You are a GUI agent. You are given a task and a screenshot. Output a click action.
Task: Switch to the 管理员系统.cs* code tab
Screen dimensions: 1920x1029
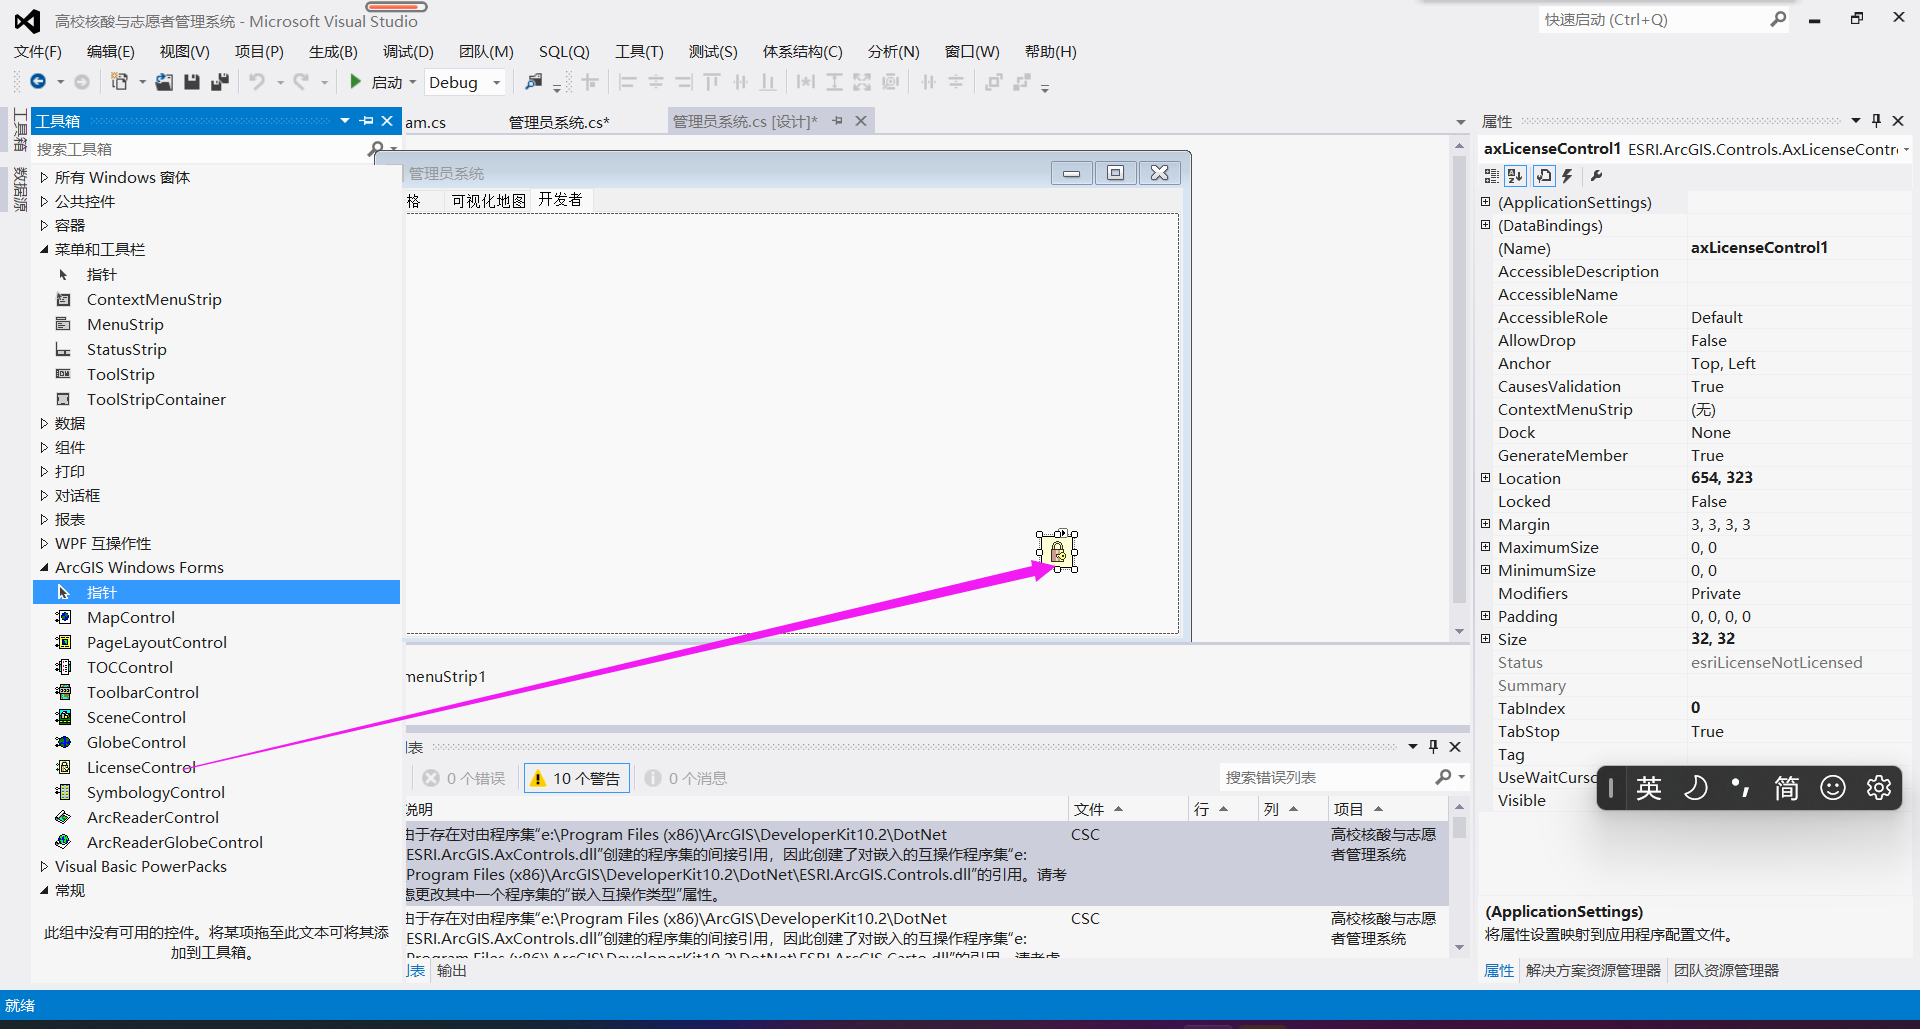(x=559, y=122)
